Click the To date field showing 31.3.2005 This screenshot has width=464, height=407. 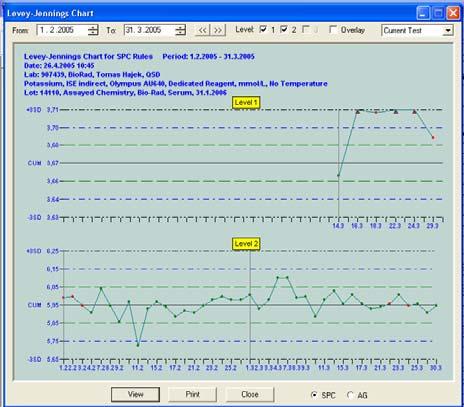150,30
